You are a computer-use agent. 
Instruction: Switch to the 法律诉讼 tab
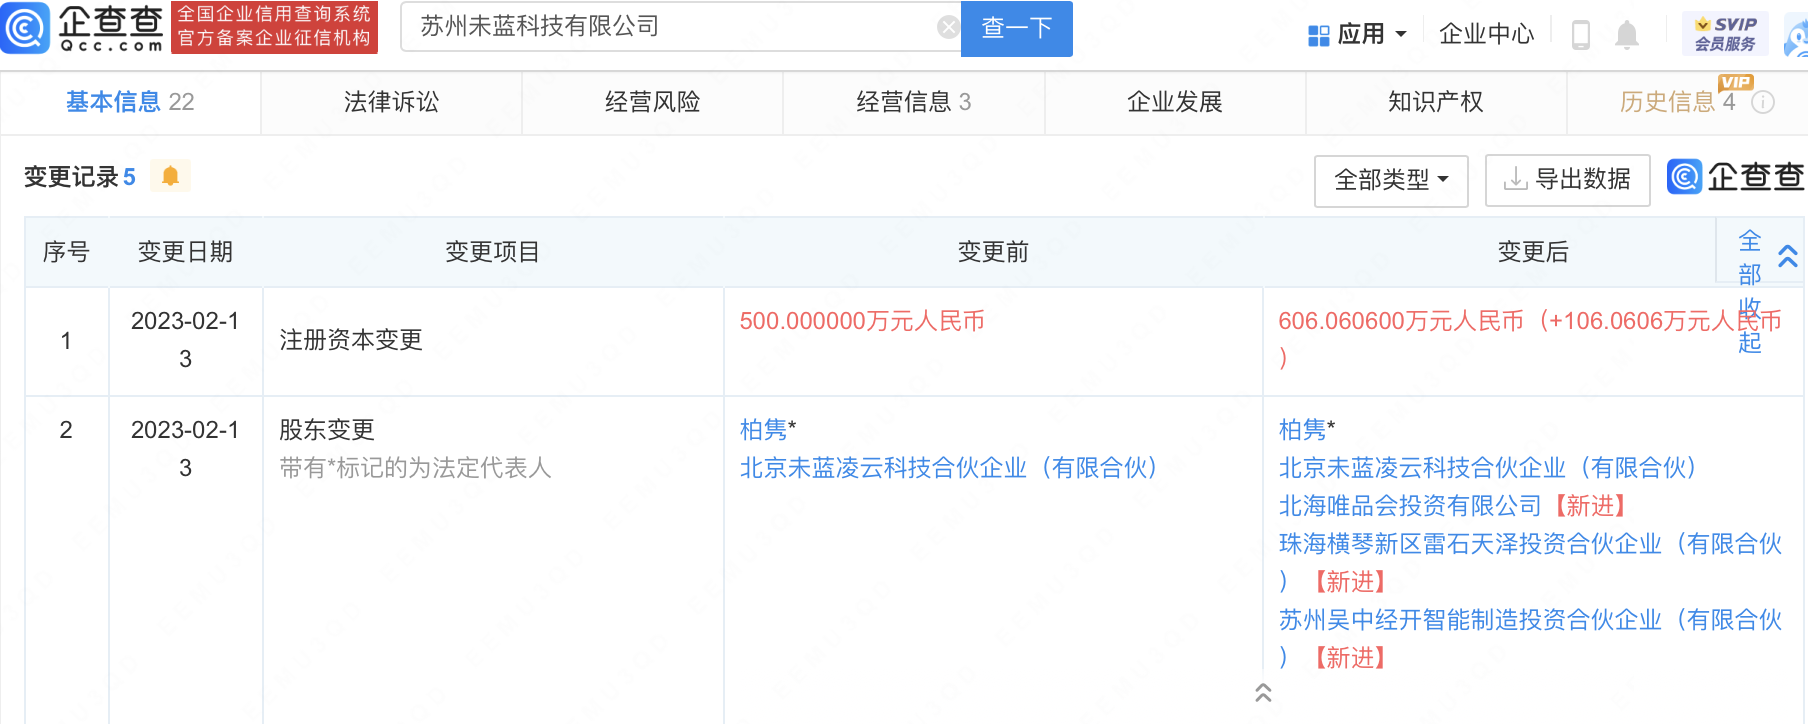coord(391,102)
